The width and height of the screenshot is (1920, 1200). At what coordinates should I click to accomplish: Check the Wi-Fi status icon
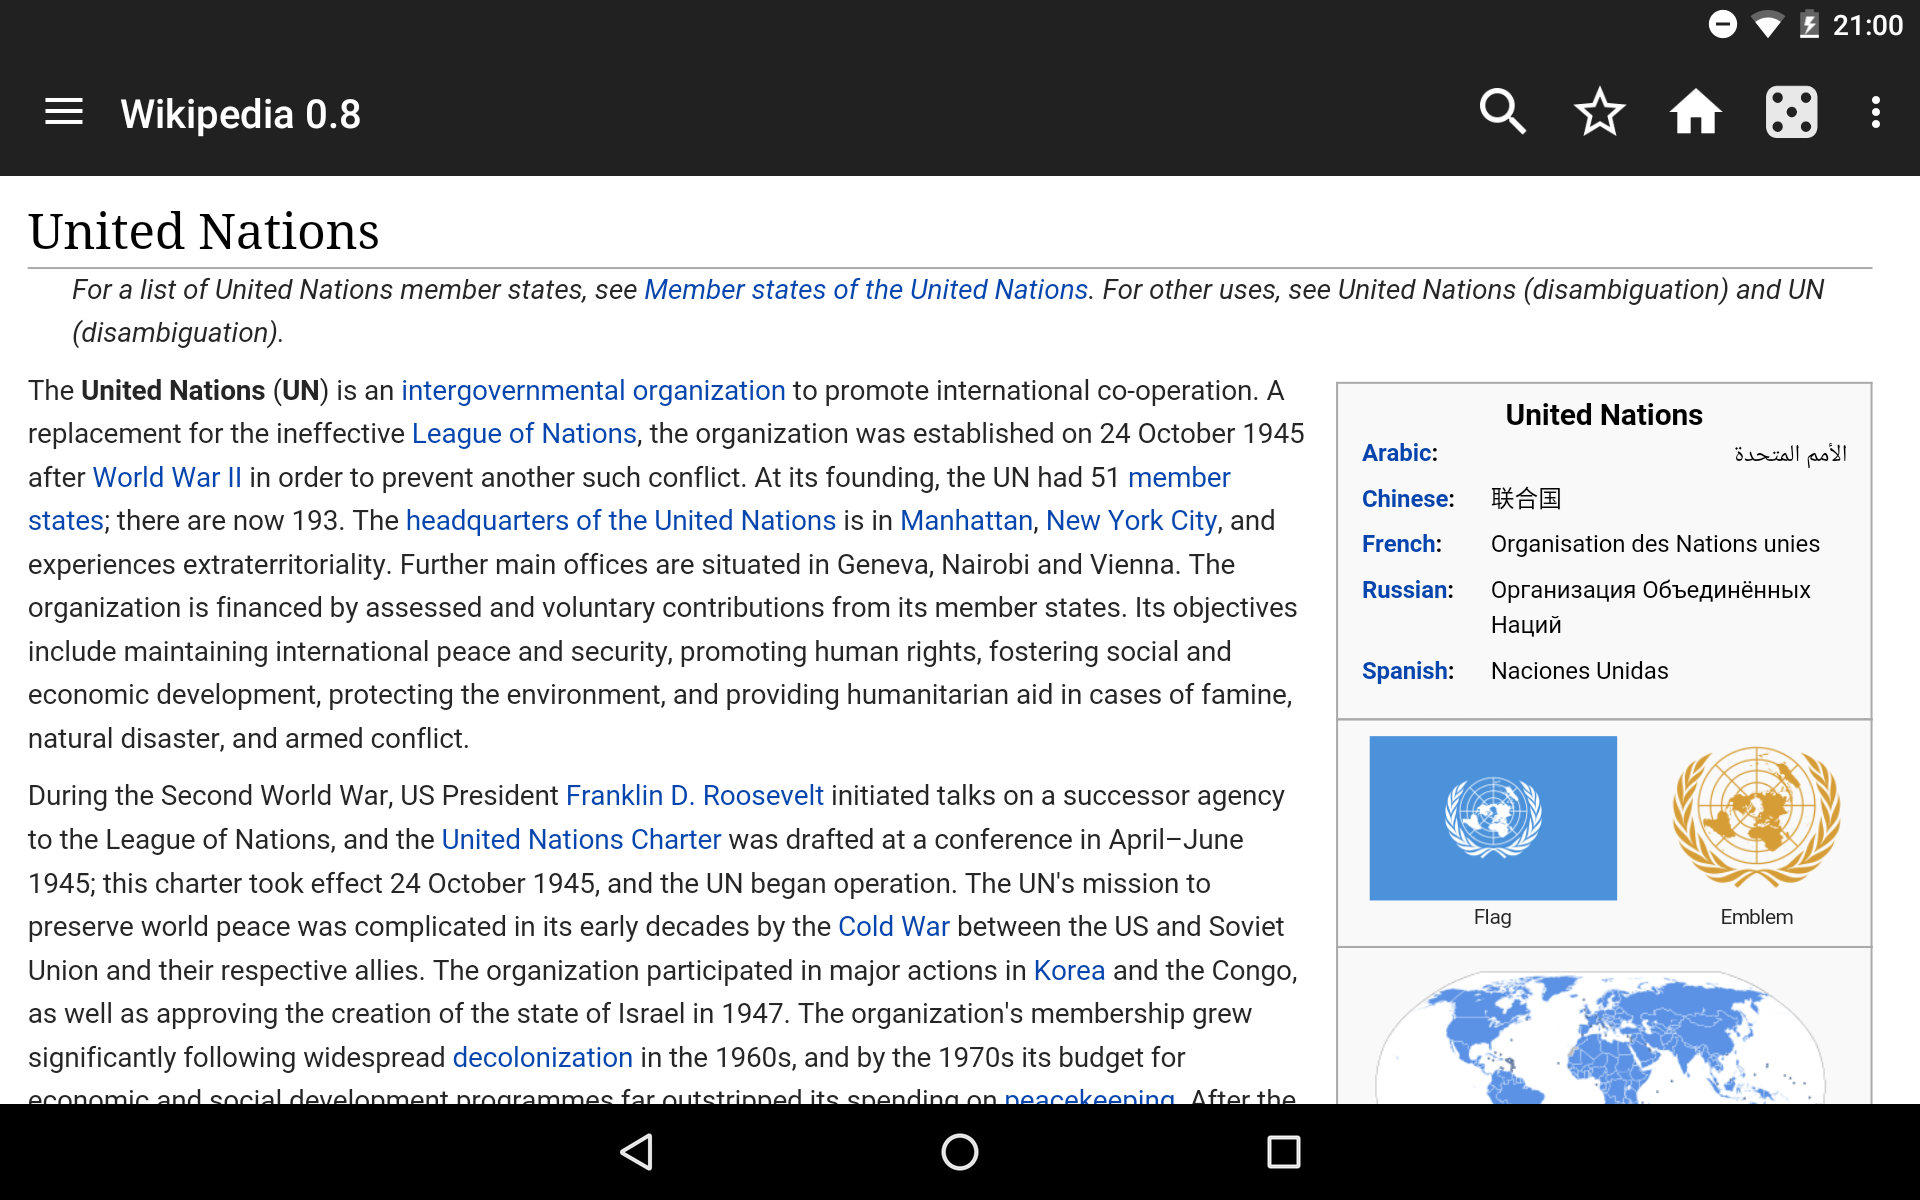coord(1768,25)
